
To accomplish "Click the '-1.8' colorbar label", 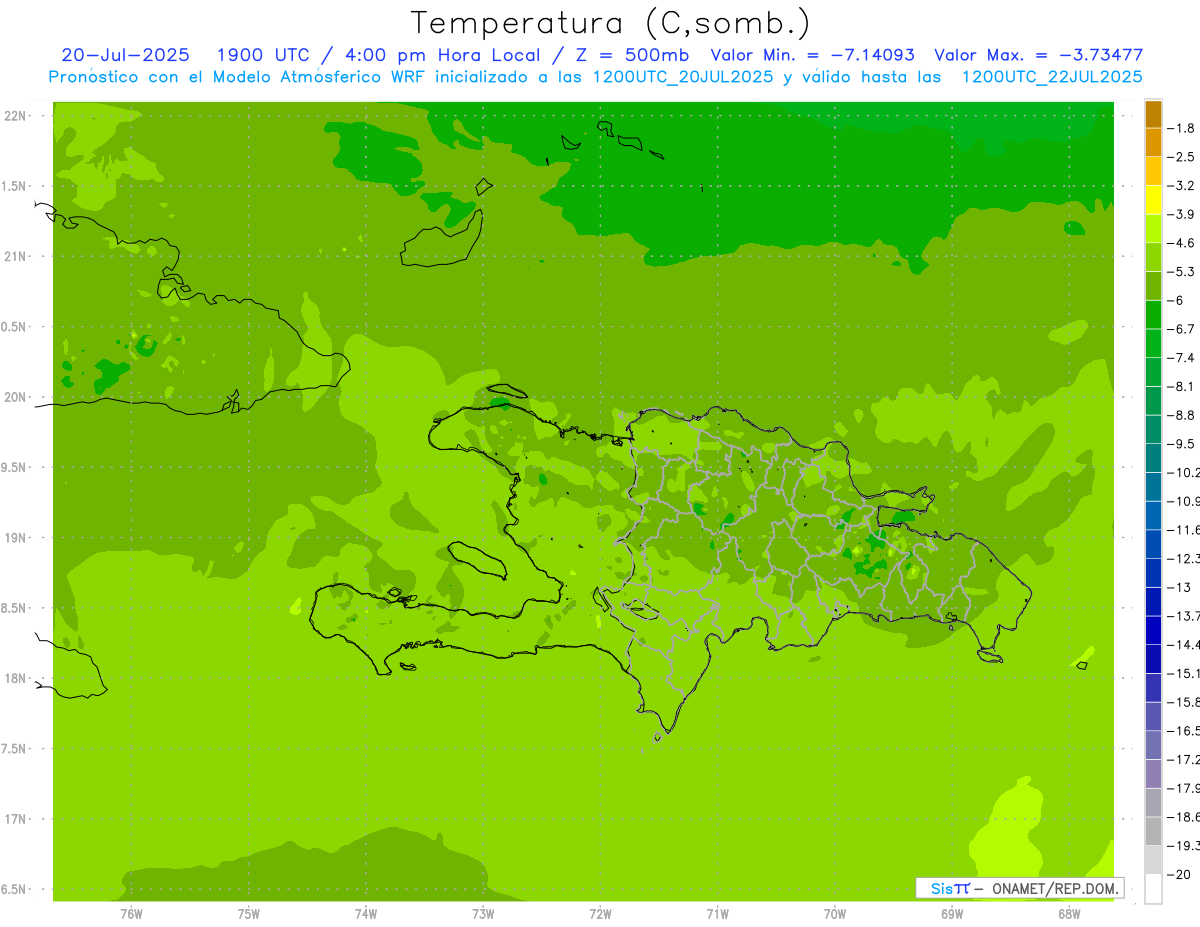I will 1180,128.
